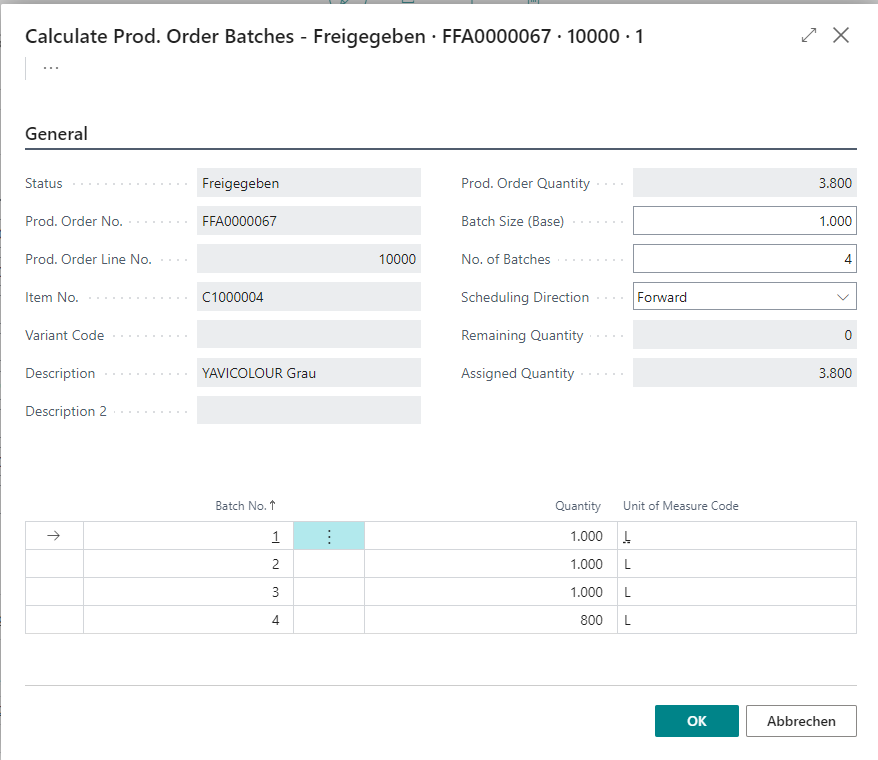Click Prod. Order Line No. value 10000

(x=309, y=259)
